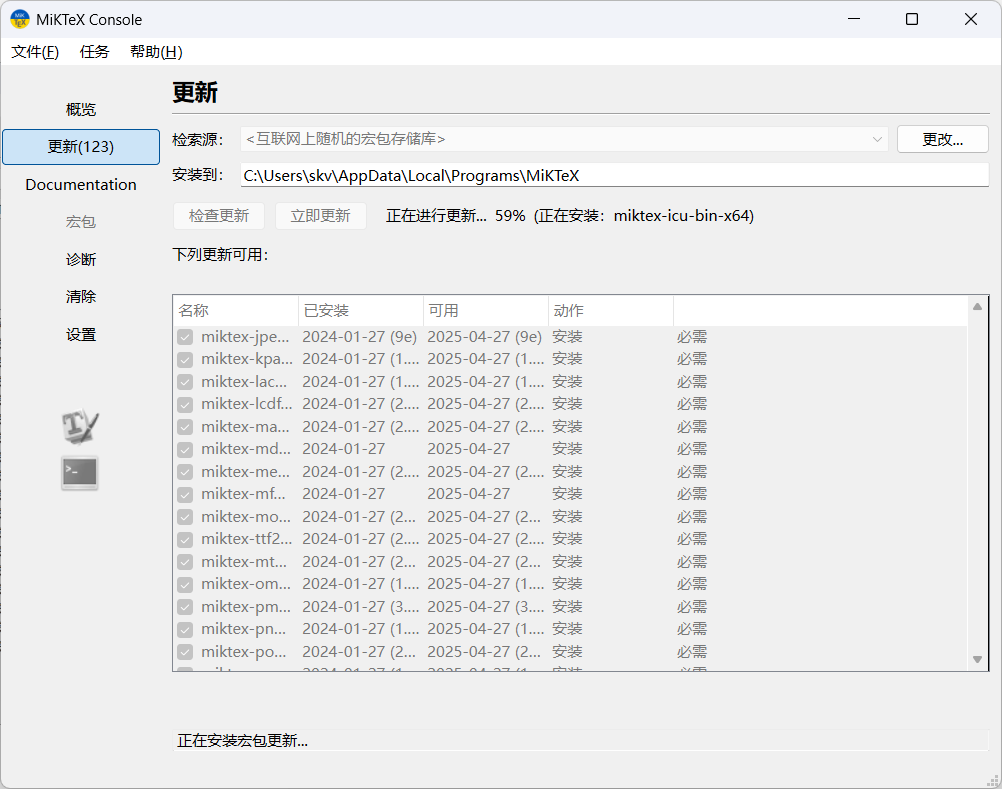Viewport: 1002px width, 789px height.
Task: Toggle checkbox for miktex-om... package
Action: pos(185,585)
